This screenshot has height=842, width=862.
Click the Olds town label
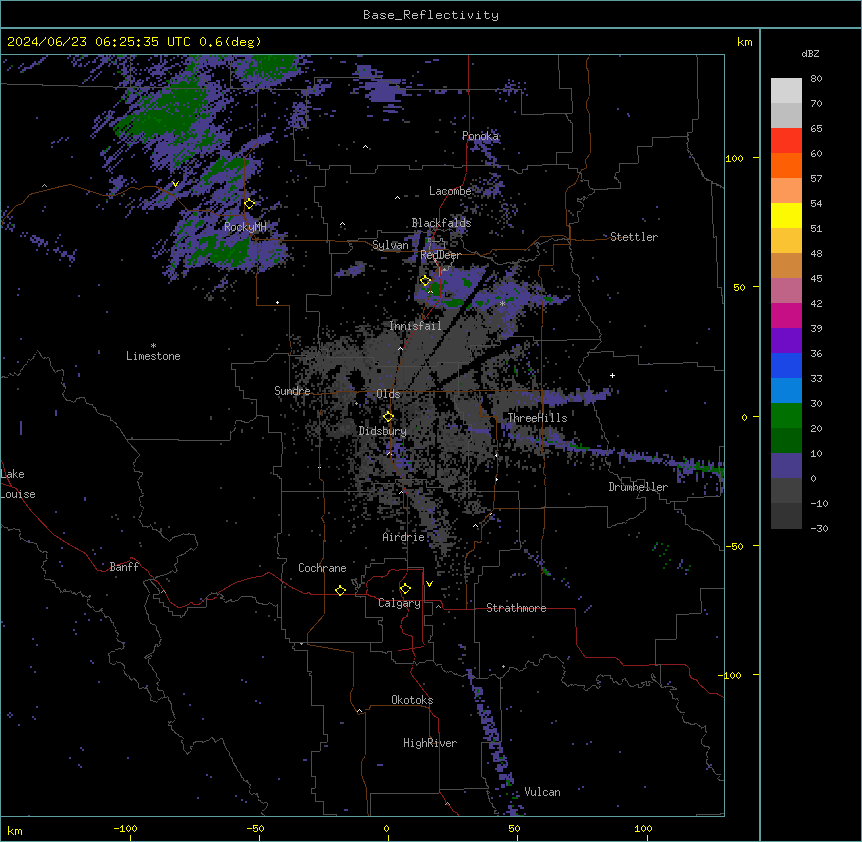[x=388, y=394]
